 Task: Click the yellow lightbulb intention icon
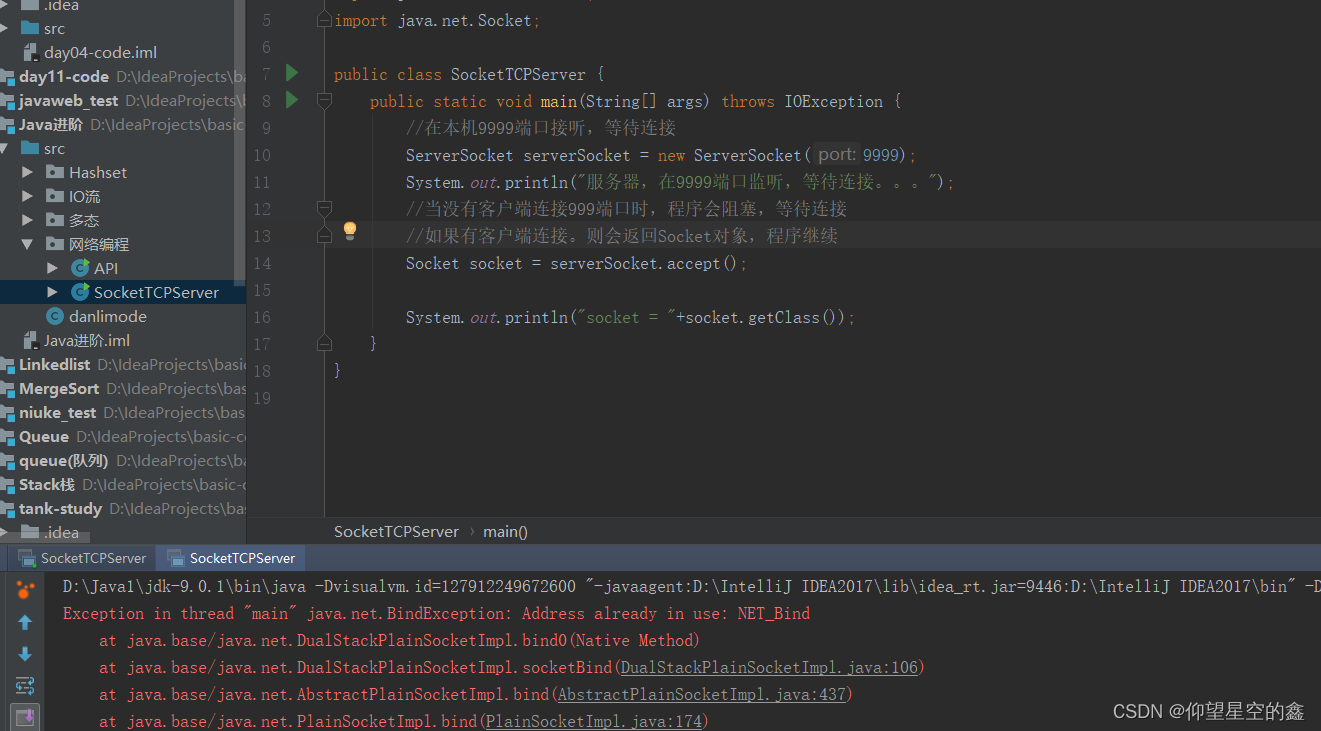pyautogui.click(x=350, y=231)
